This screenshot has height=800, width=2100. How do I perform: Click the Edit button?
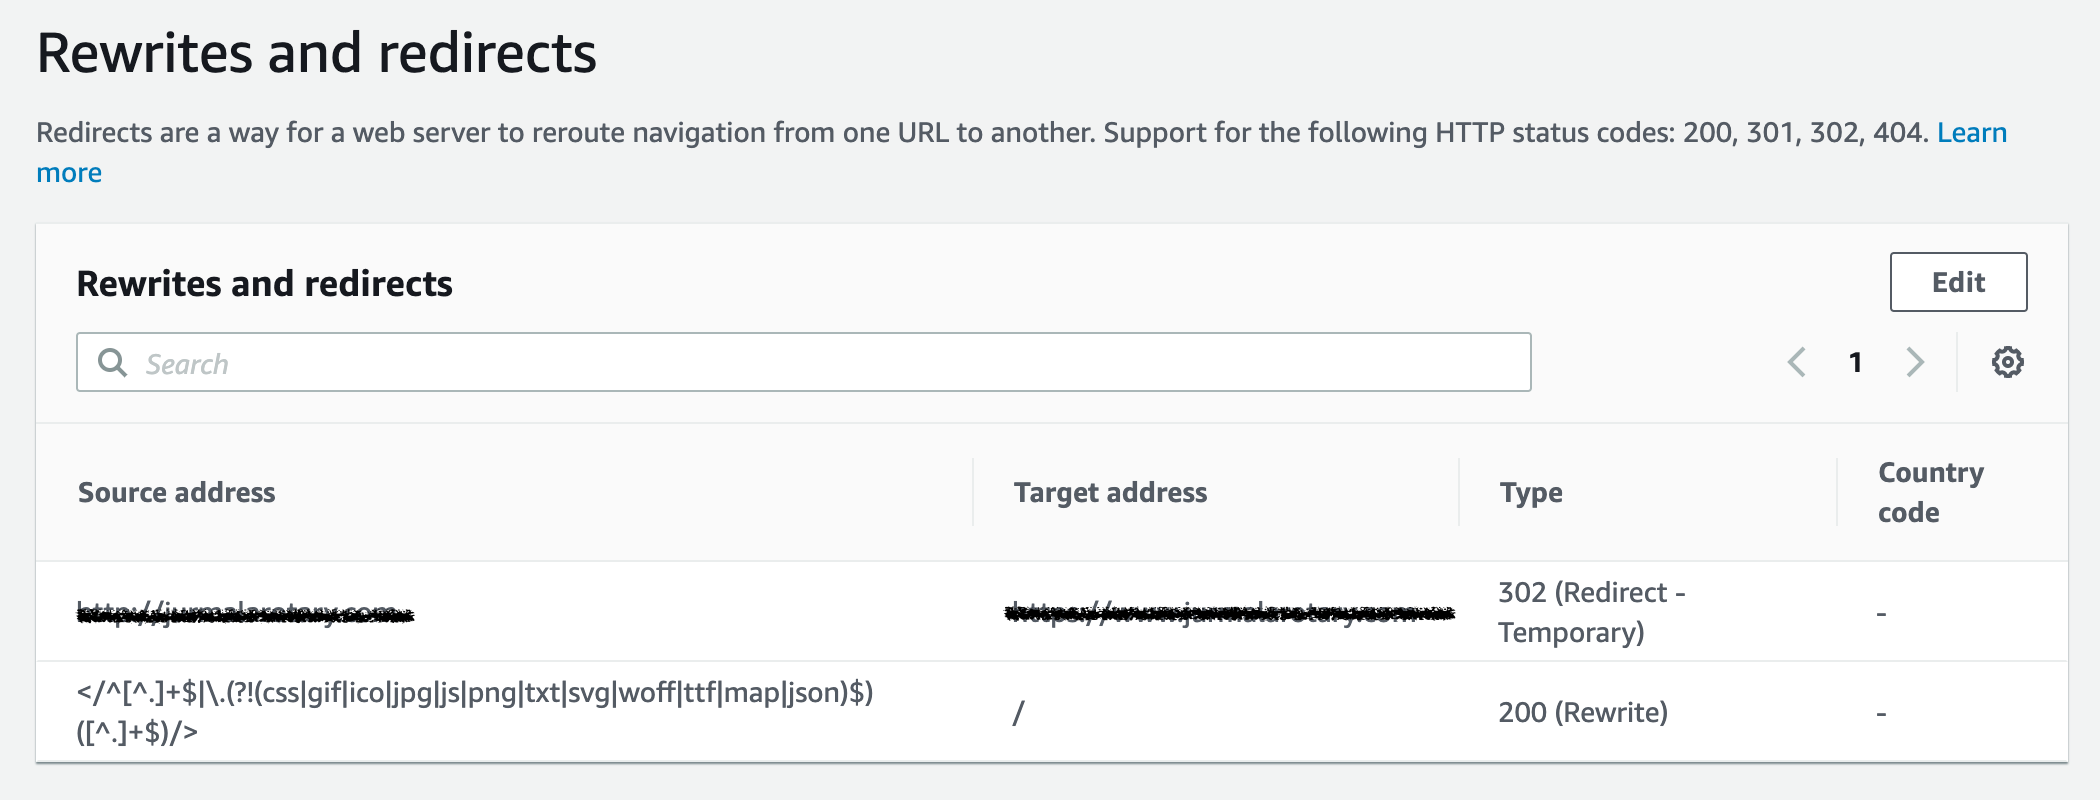tap(1958, 282)
